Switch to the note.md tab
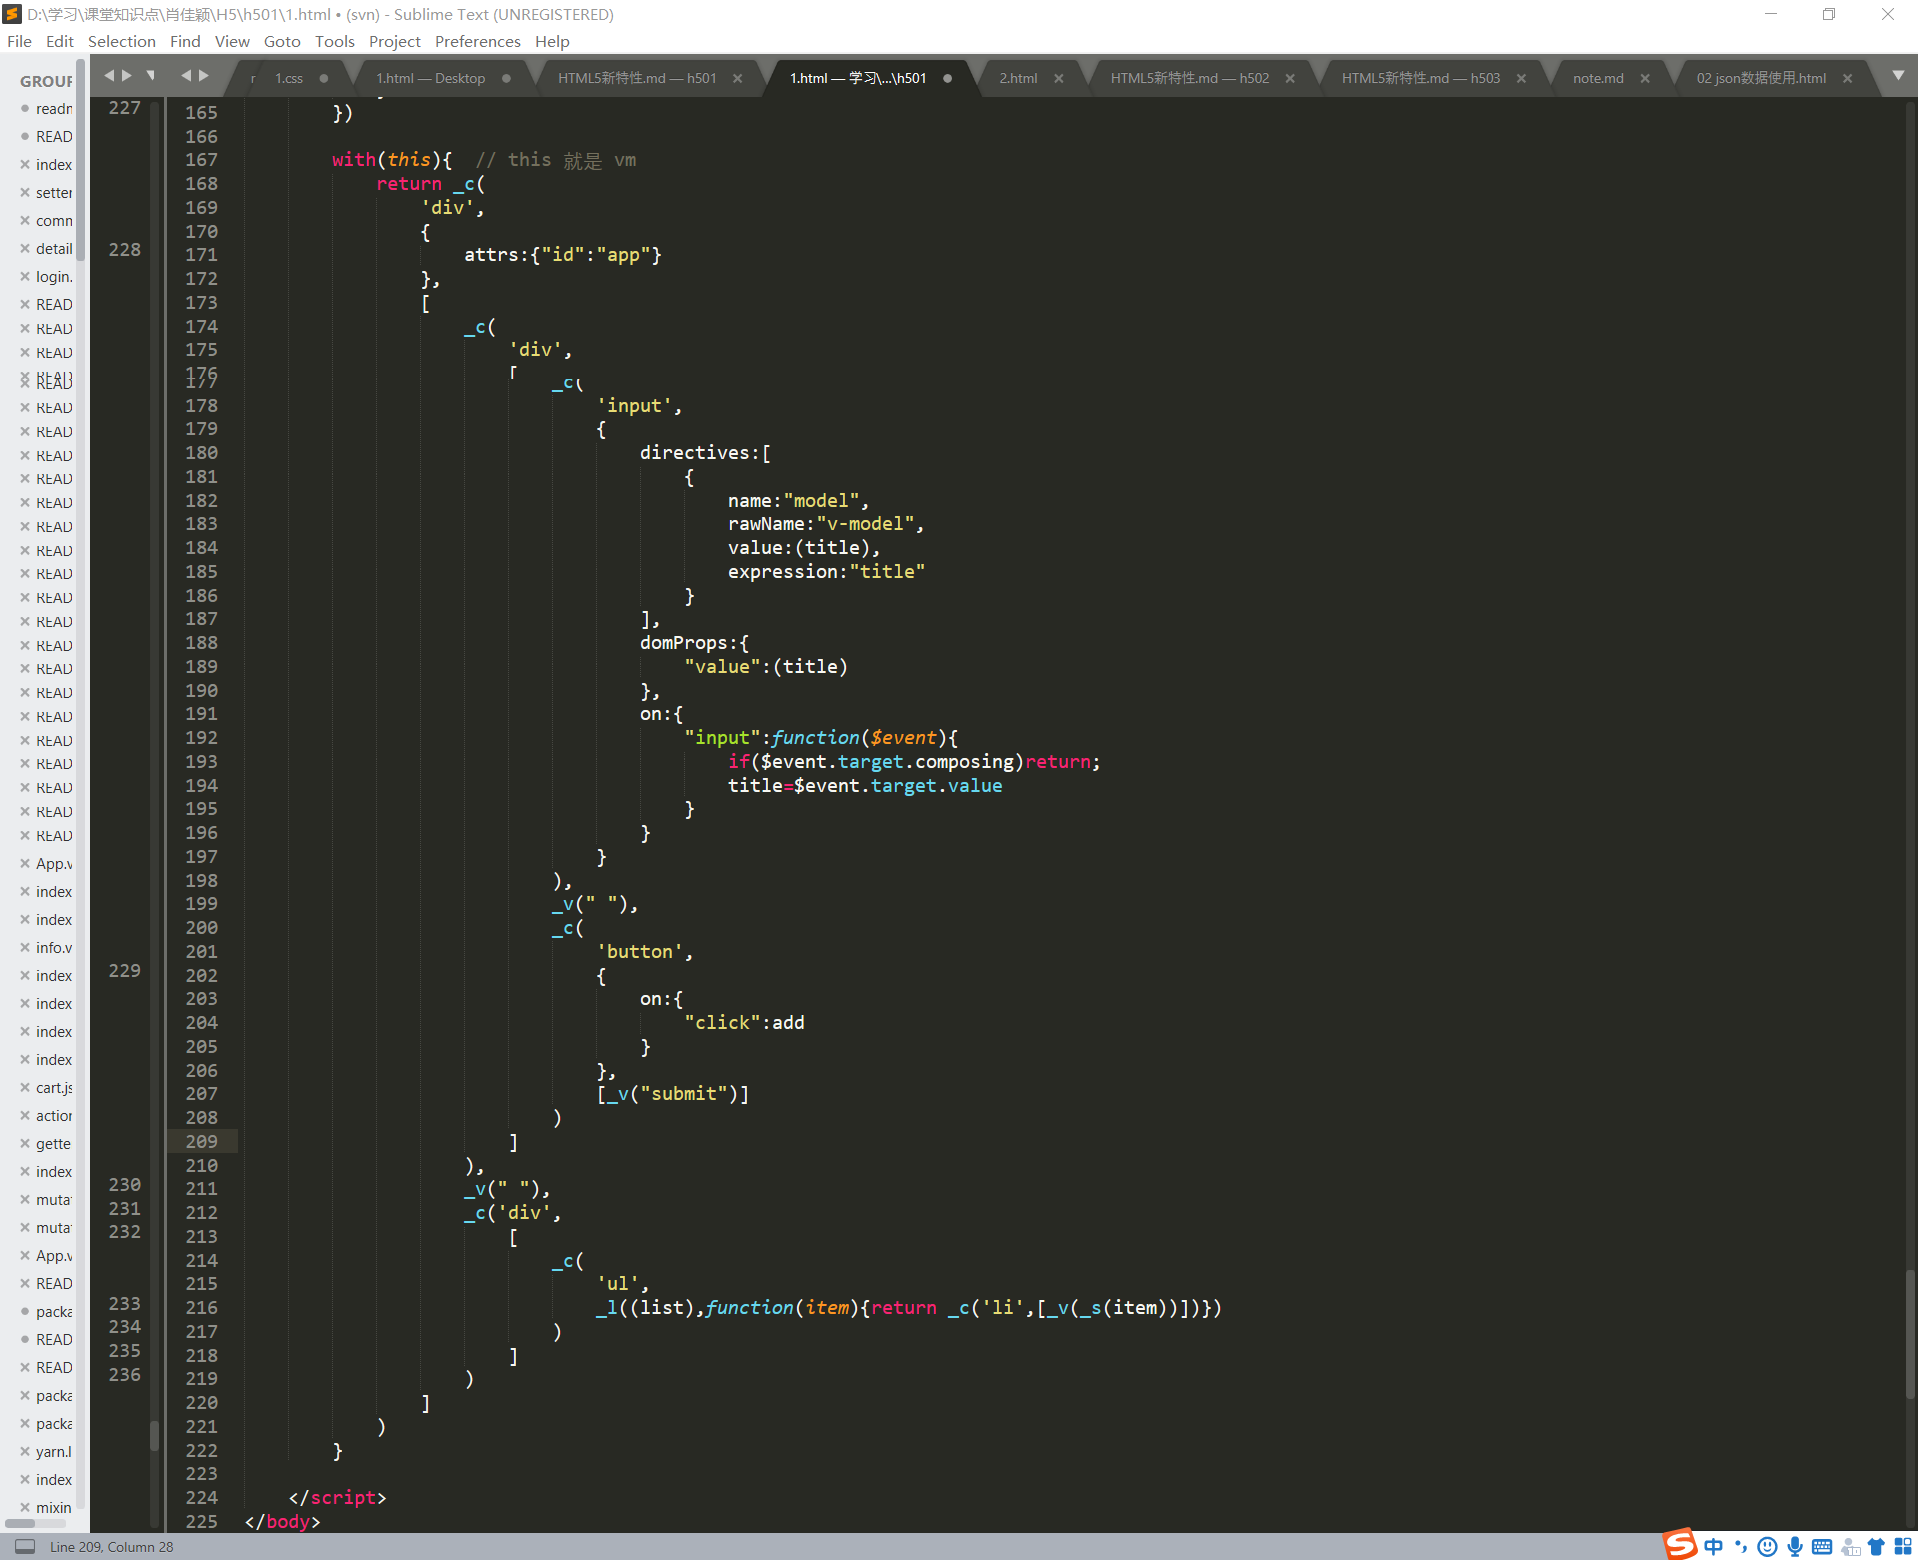Image resolution: width=1918 pixels, height=1560 pixels. point(1598,78)
